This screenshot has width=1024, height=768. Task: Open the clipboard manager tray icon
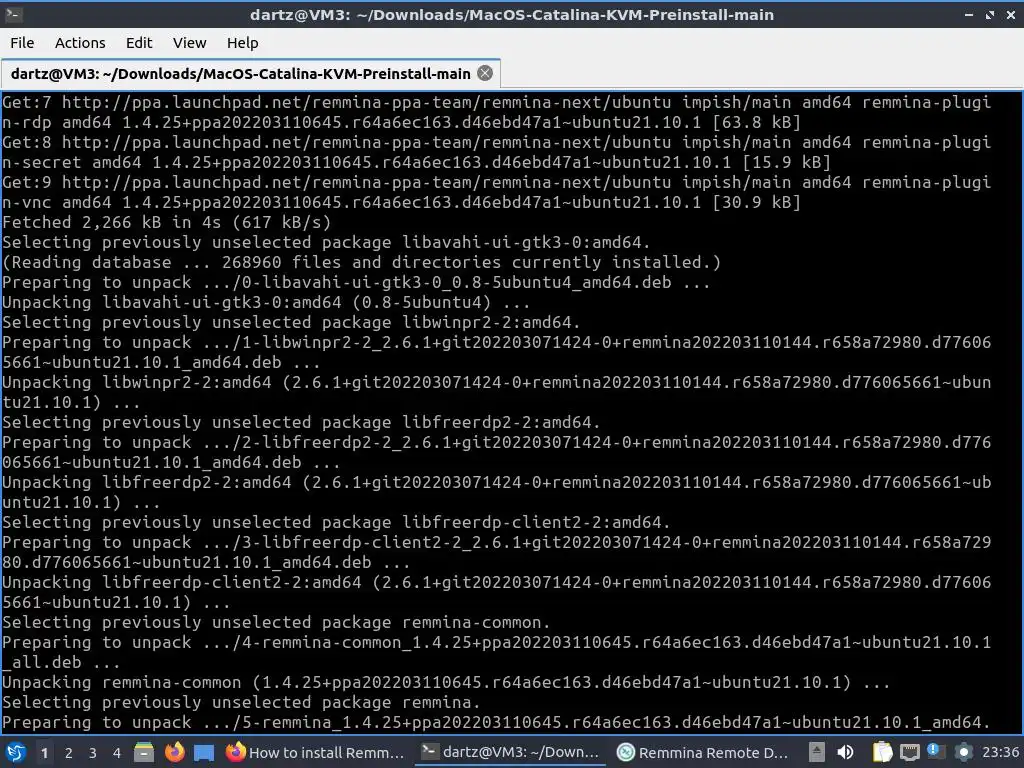tap(882, 752)
